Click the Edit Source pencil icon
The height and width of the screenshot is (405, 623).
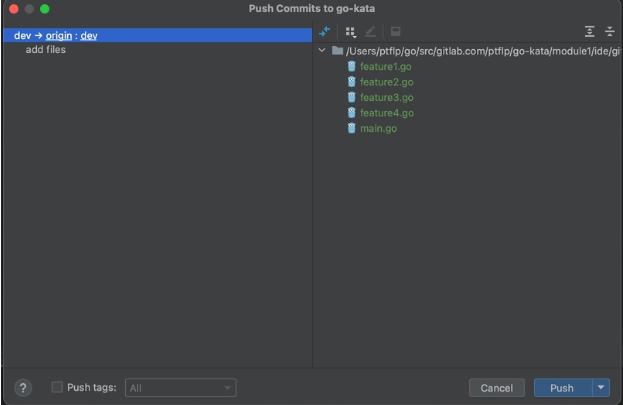point(370,32)
